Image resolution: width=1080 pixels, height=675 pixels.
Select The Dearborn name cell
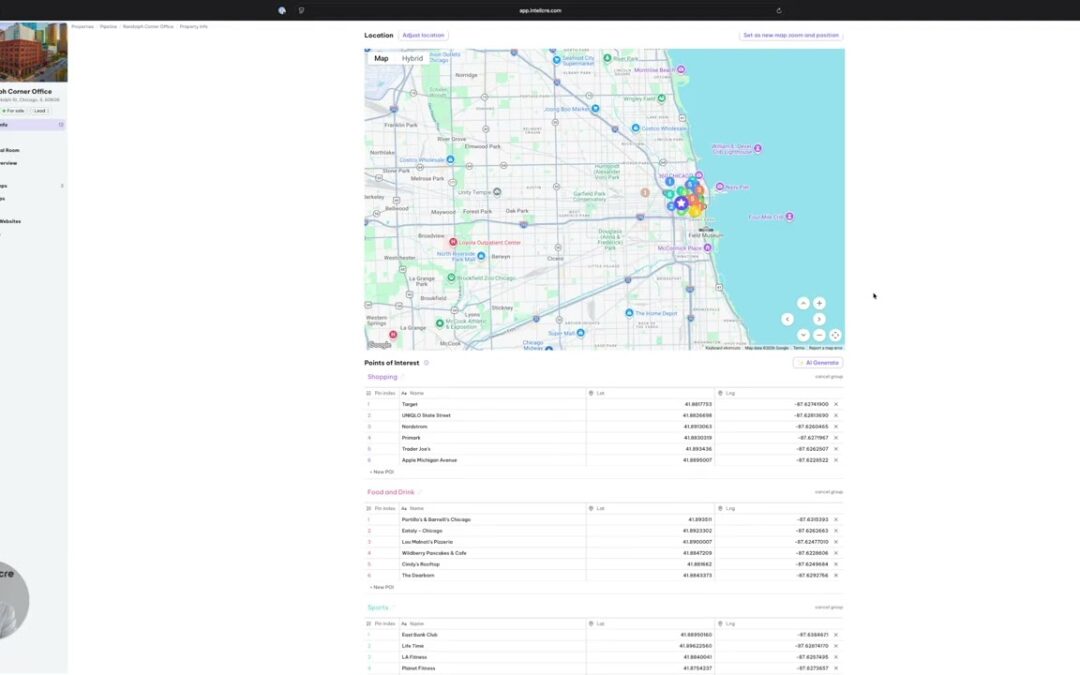492,575
